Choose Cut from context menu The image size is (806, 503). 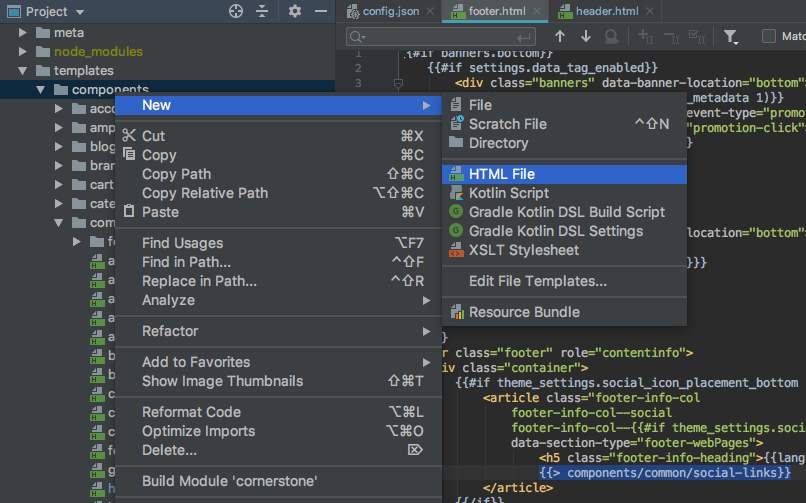(x=278, y=136)
